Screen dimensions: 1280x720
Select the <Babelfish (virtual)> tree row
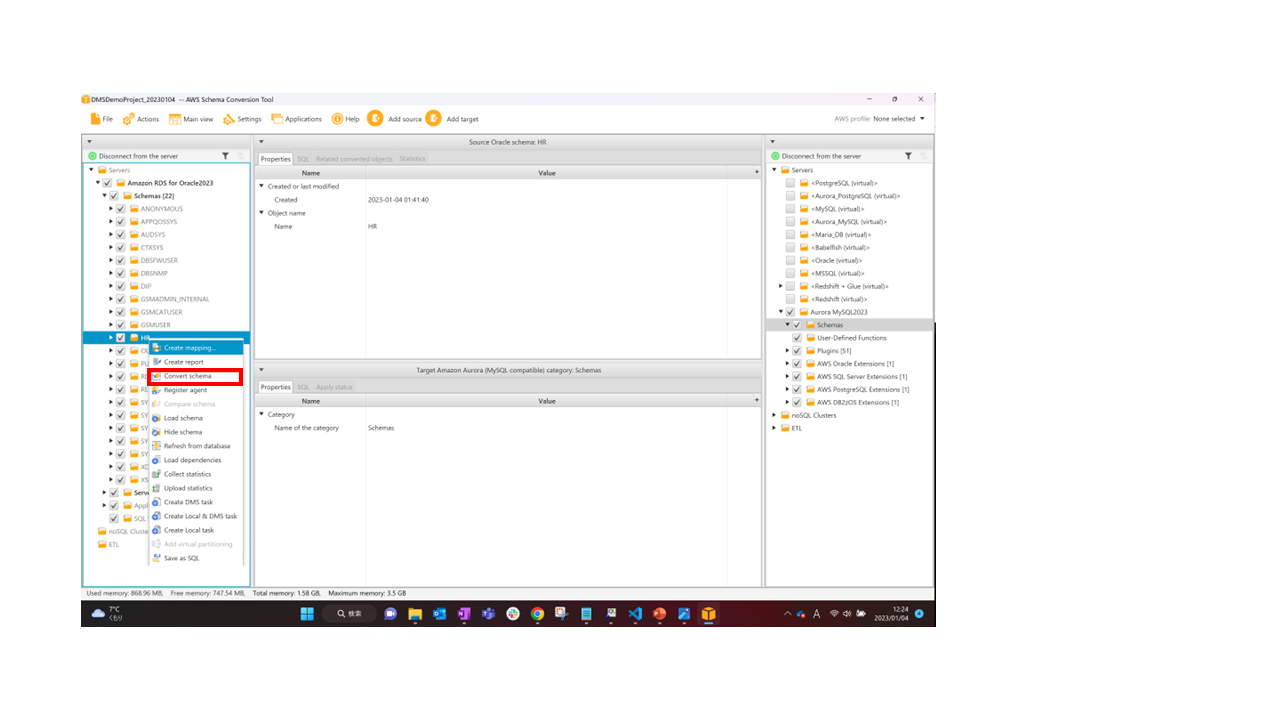[x=850, y=247]
